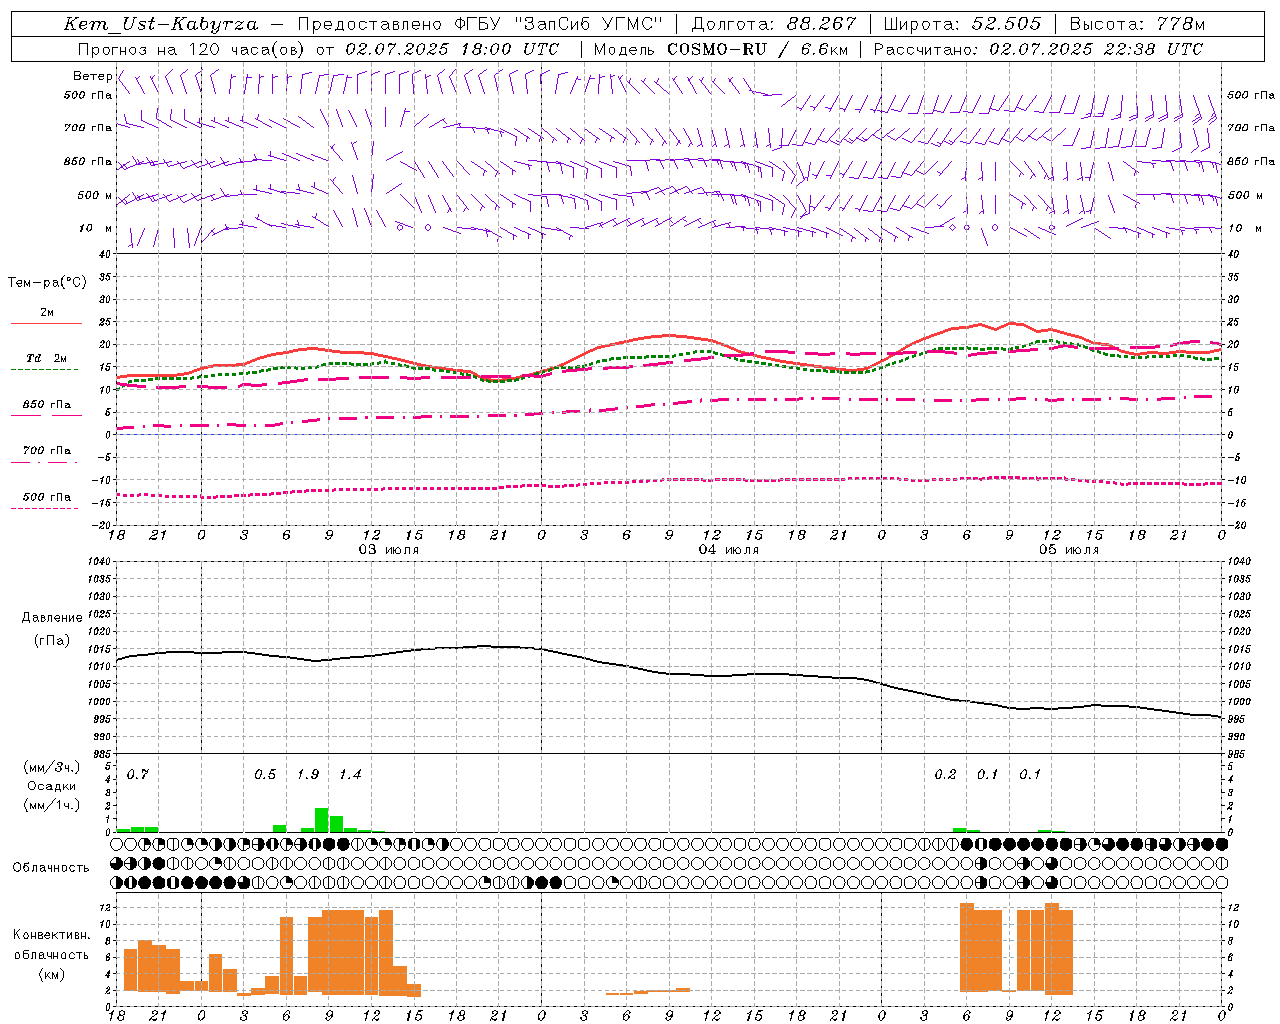This screenshot has width=1280, height=1024.
Task: Click forecast start time 02.07.2025 18:00 UTC
Action: [452, 49]
